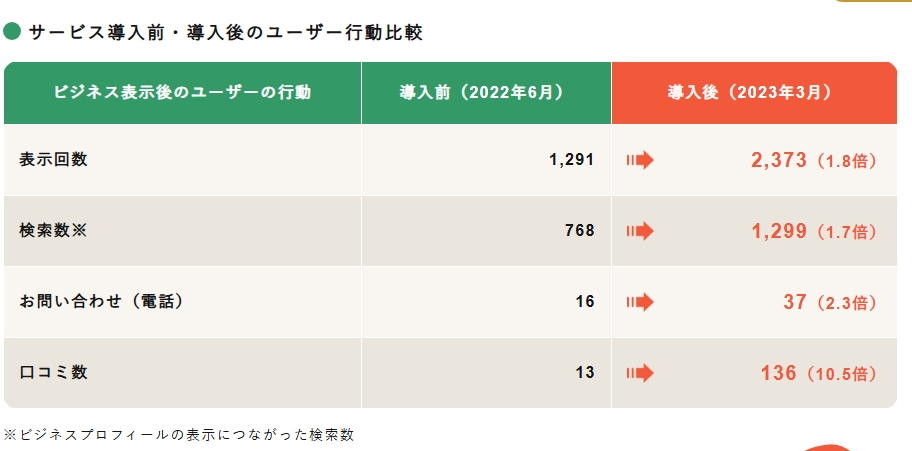
Task: Click the red 導入後（2023年3月）column header
Action: pyautogui.click(x=754, y=93)
